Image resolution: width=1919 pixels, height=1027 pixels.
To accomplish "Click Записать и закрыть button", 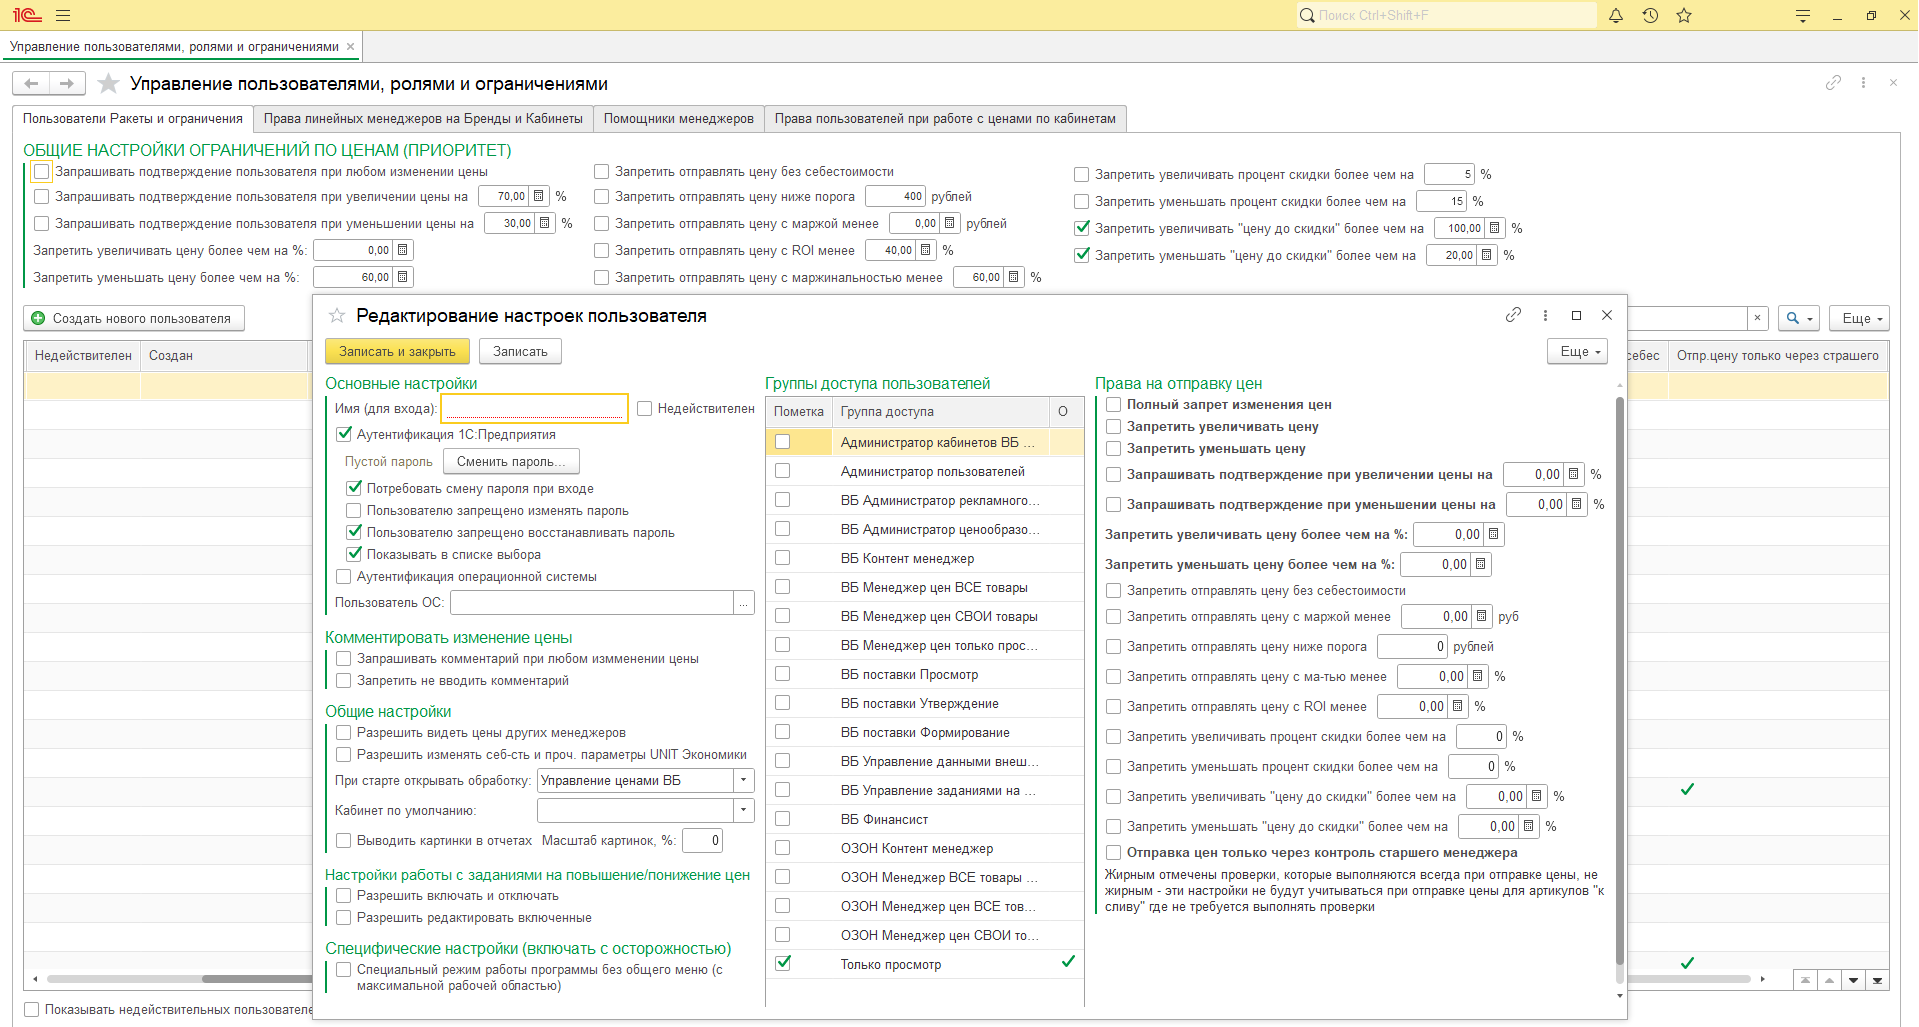I will [397, 351].
